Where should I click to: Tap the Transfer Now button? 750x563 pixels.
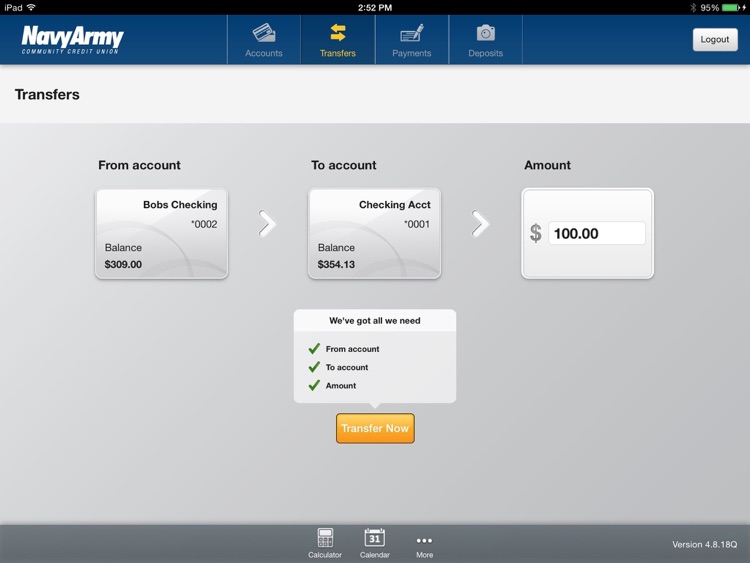[375, 428]
